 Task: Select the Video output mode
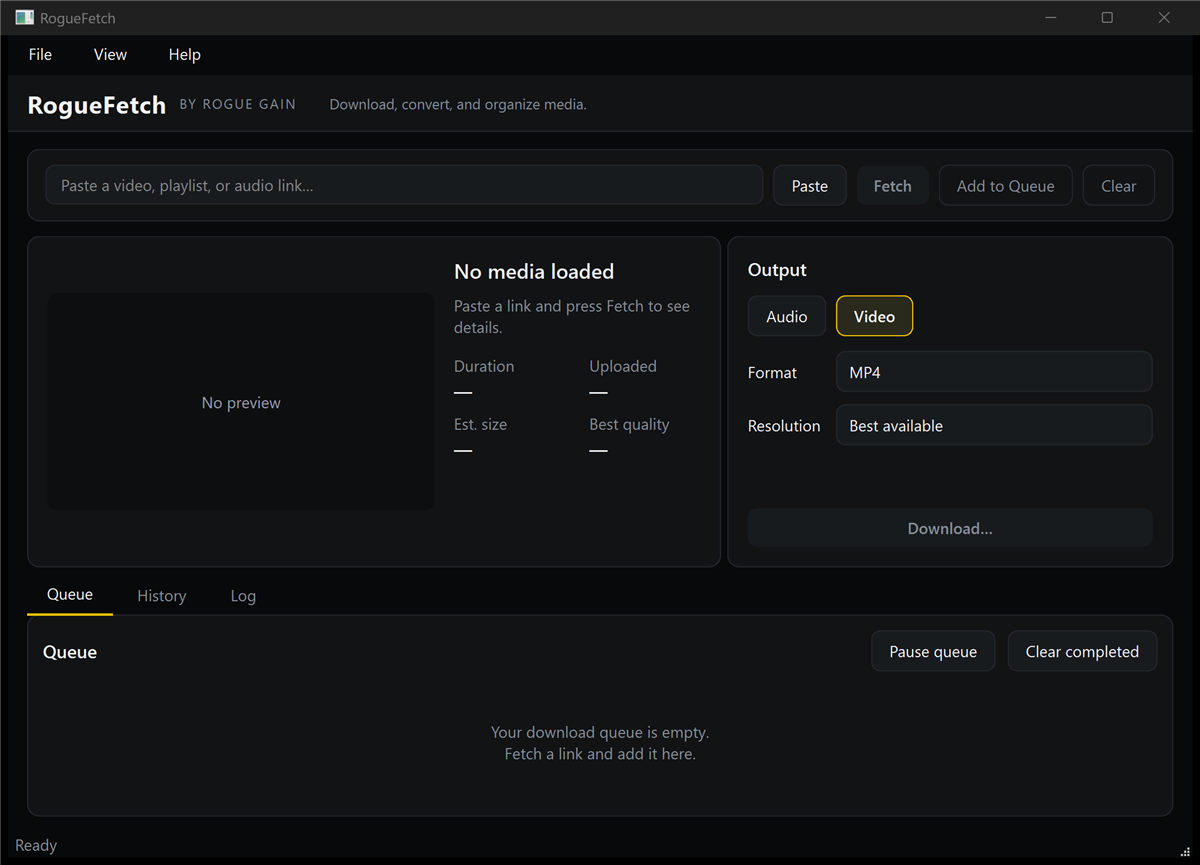[874, 316]
